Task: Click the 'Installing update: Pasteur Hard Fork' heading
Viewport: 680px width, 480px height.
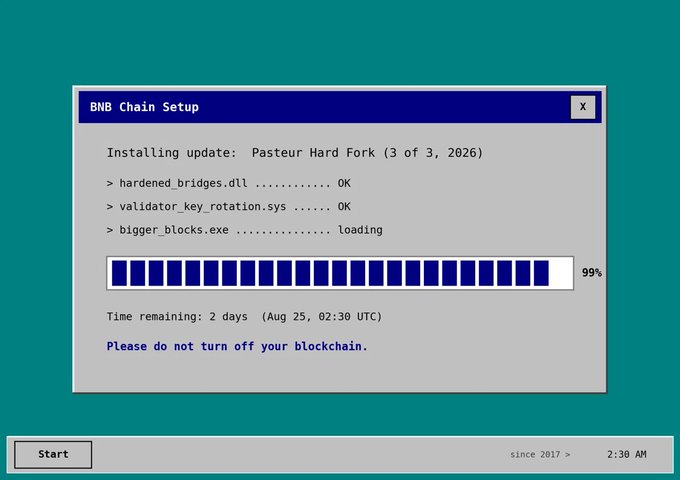Action: point(294,153)
